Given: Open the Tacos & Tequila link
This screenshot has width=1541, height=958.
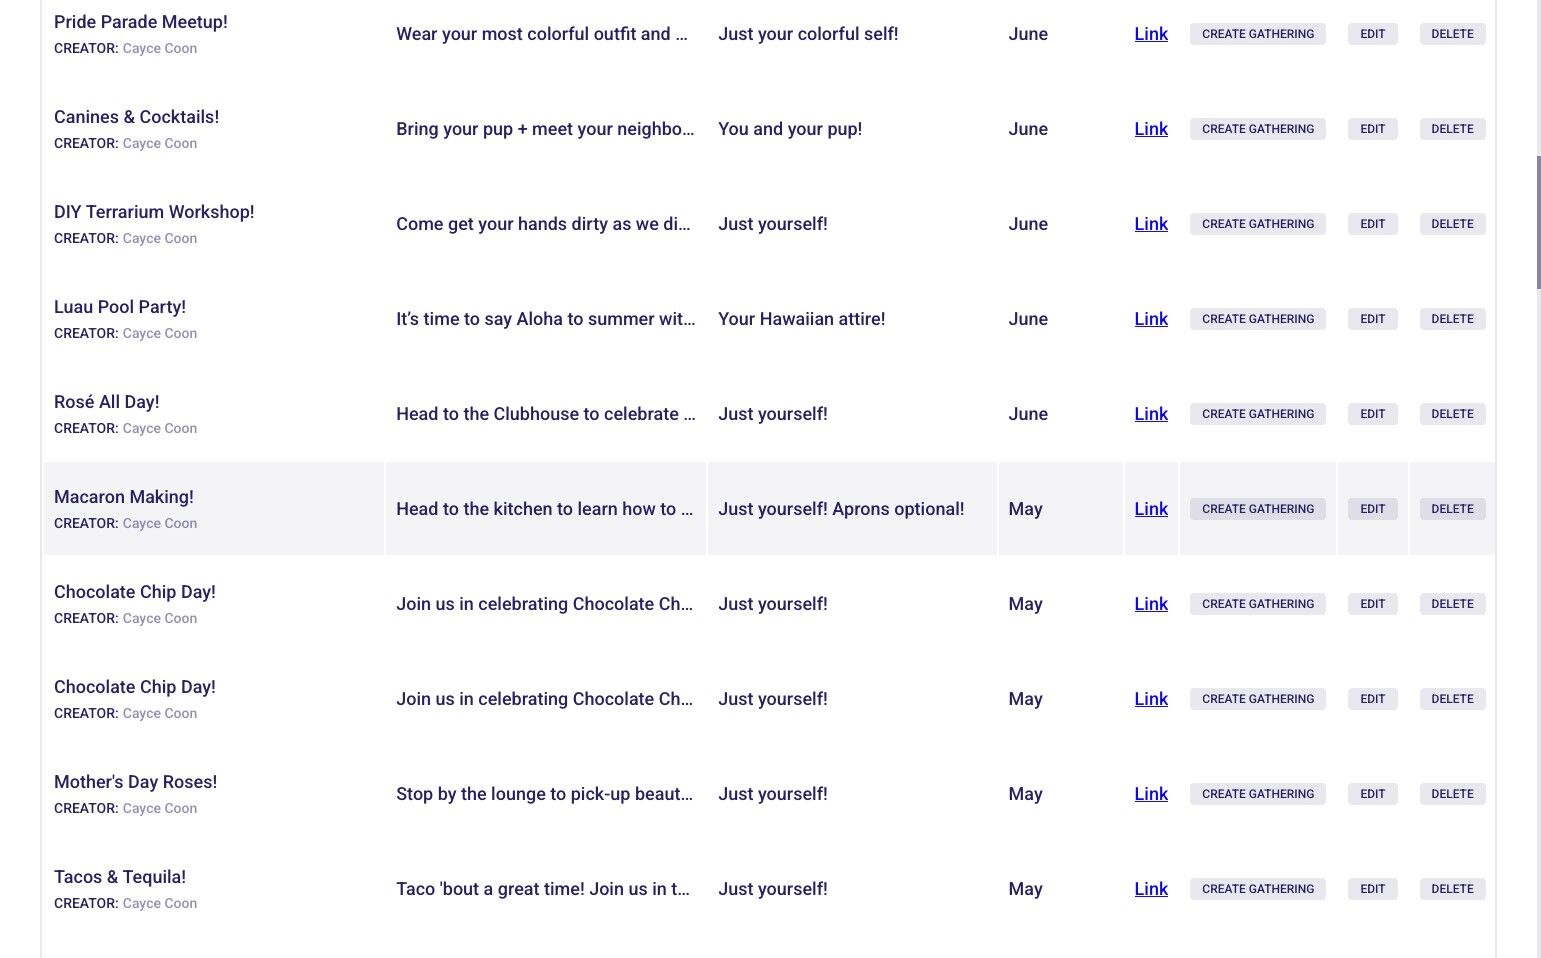Looking at the screenshot, I should point(1151,889).
